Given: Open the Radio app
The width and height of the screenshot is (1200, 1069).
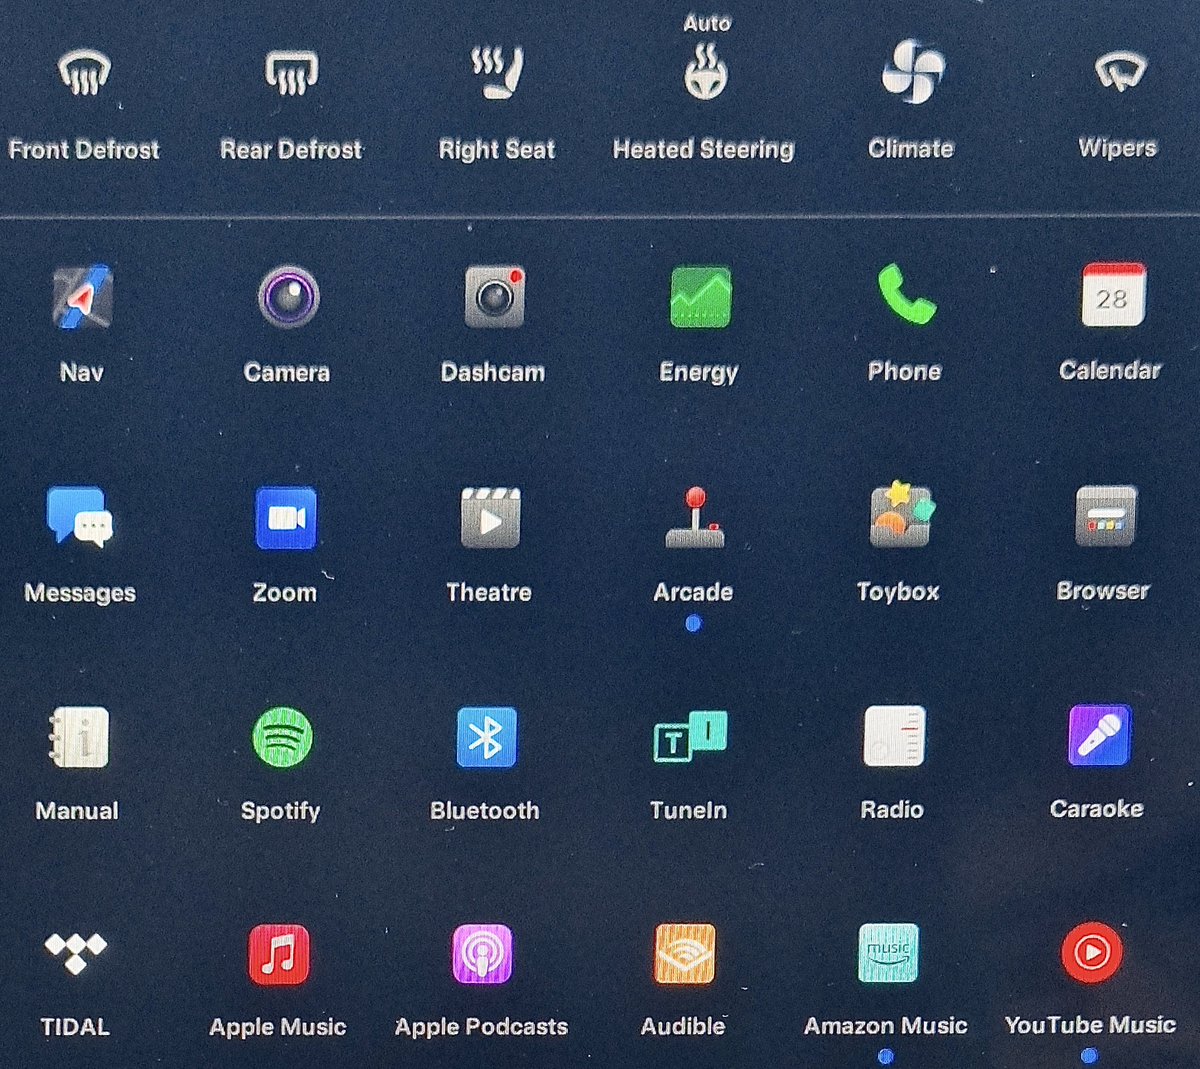Looking at the screenshot, I should pos(894,736).
